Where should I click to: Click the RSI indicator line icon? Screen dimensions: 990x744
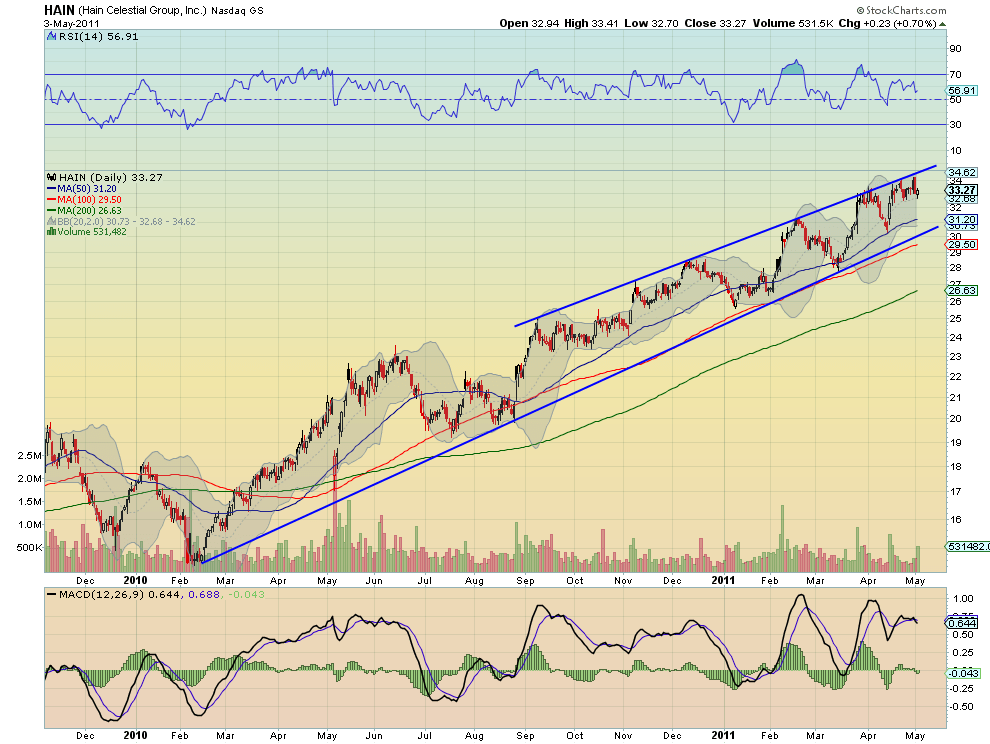pos(52,37)
